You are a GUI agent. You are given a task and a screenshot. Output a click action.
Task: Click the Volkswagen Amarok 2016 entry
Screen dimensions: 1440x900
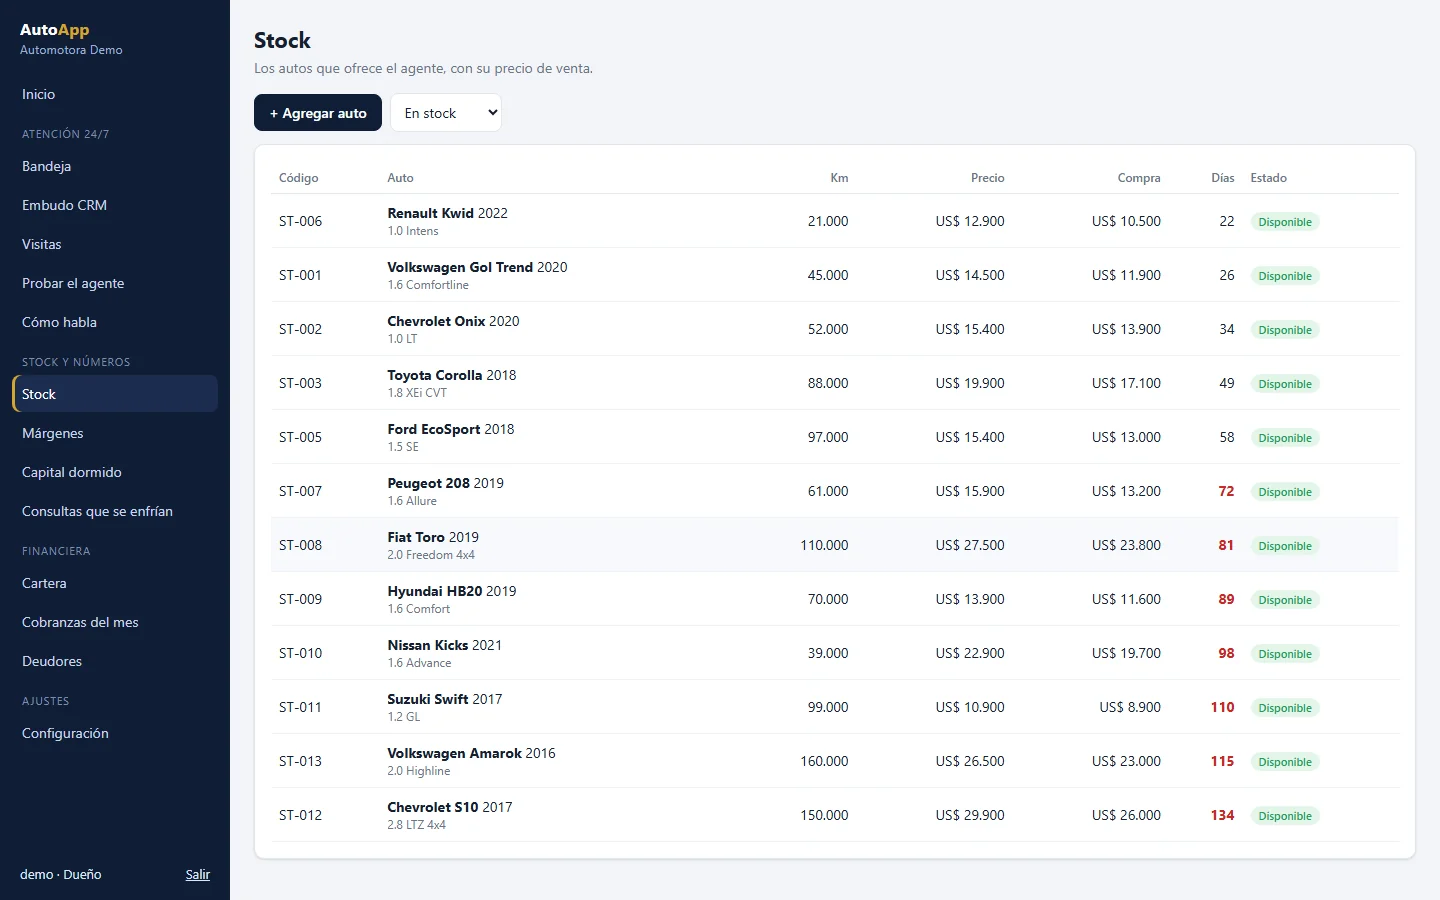tap(835, 761)
